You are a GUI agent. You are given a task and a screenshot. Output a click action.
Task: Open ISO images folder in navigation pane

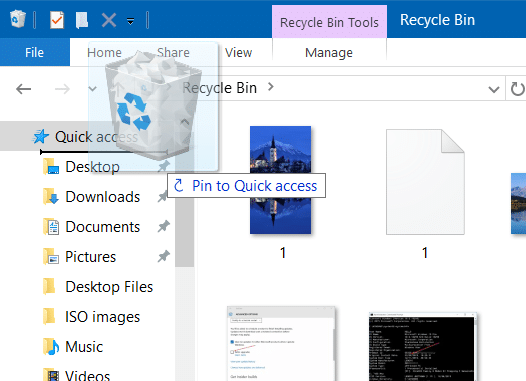pyautogui.click(x=102, y=317)
